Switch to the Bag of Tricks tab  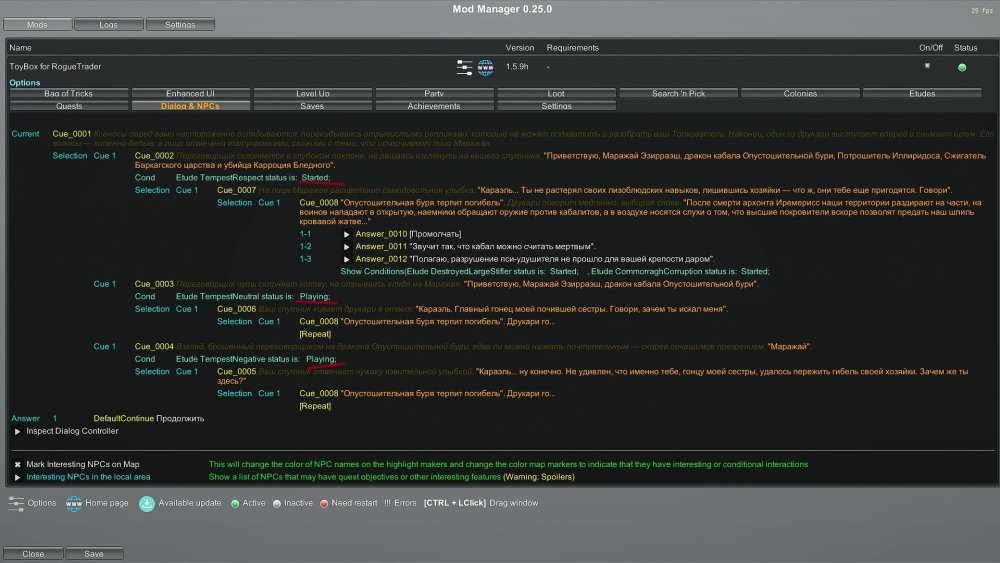[68, 93]
